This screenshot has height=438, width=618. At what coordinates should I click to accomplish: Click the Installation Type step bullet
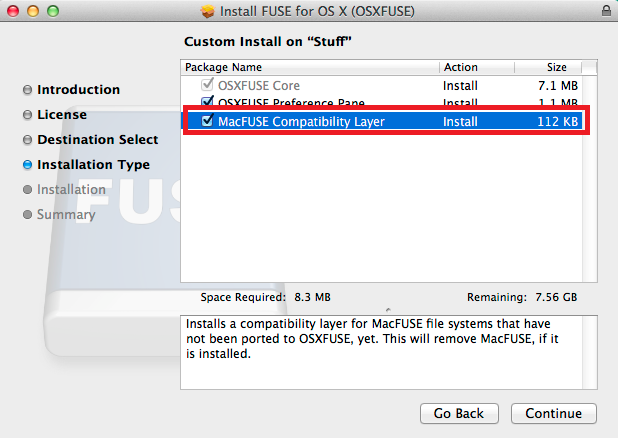tap(27, 165)
